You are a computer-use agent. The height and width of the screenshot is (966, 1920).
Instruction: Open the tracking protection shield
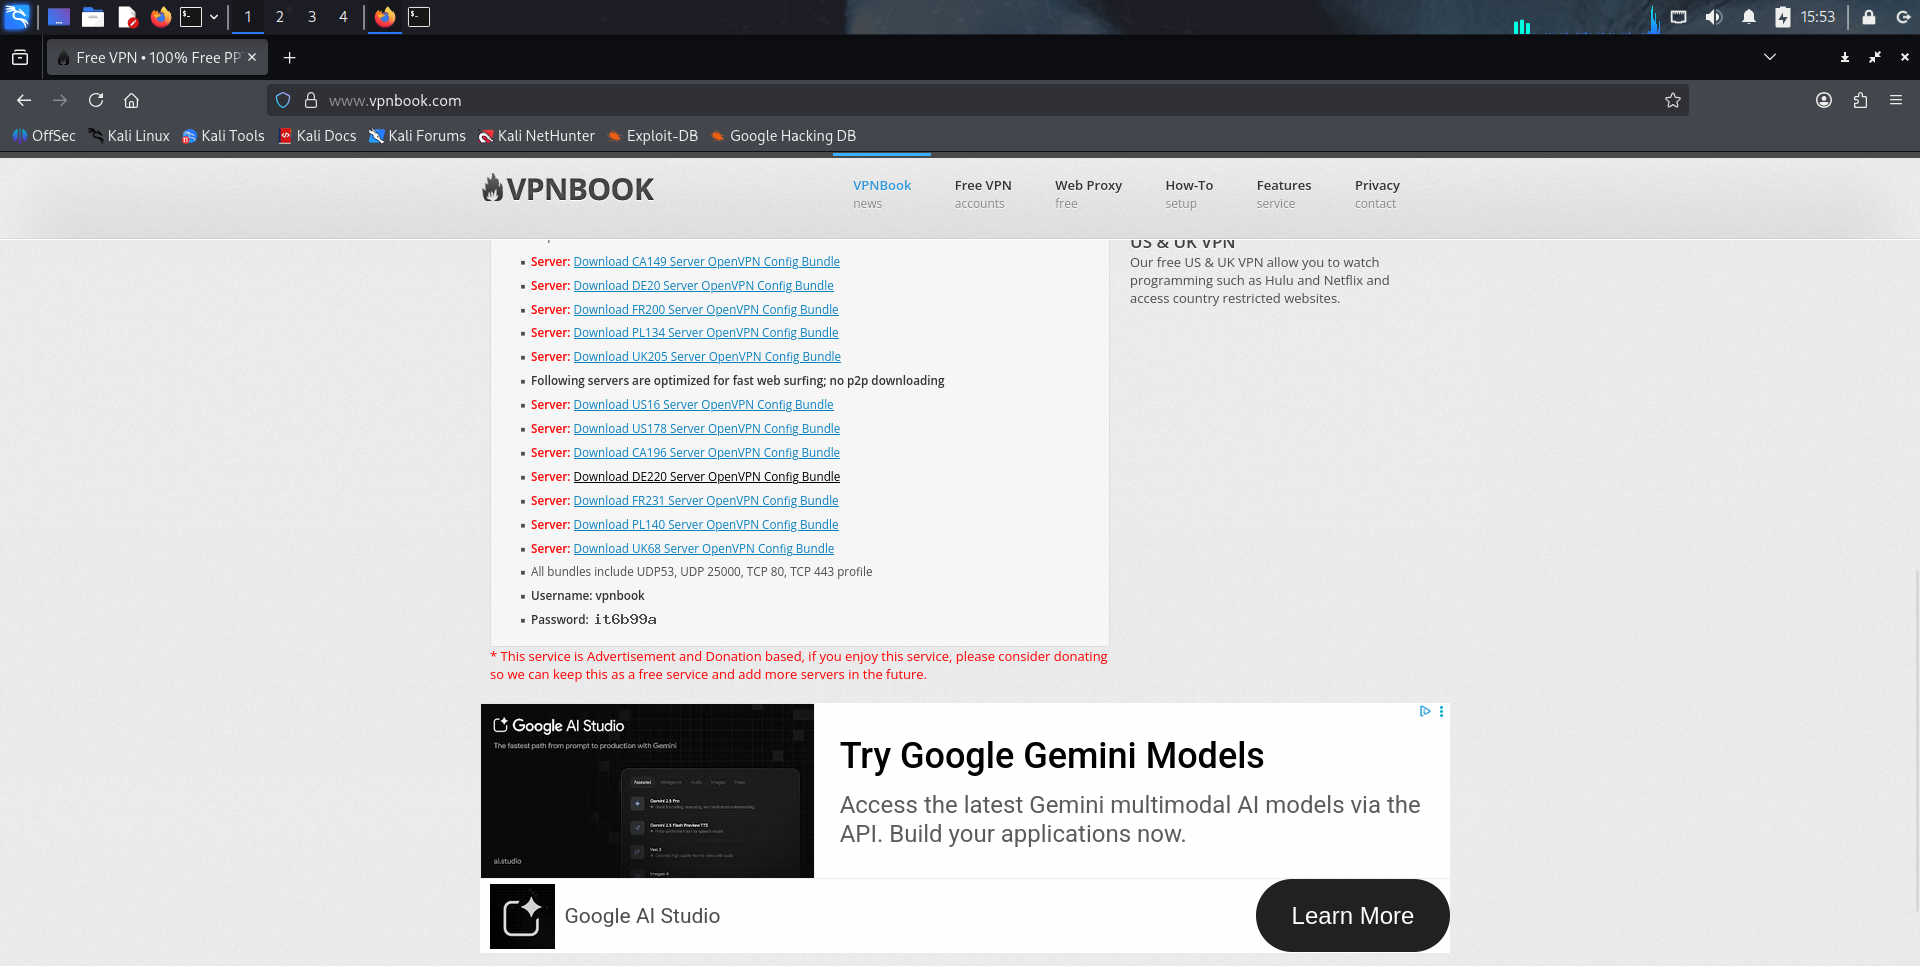click(x=283, y=100)
